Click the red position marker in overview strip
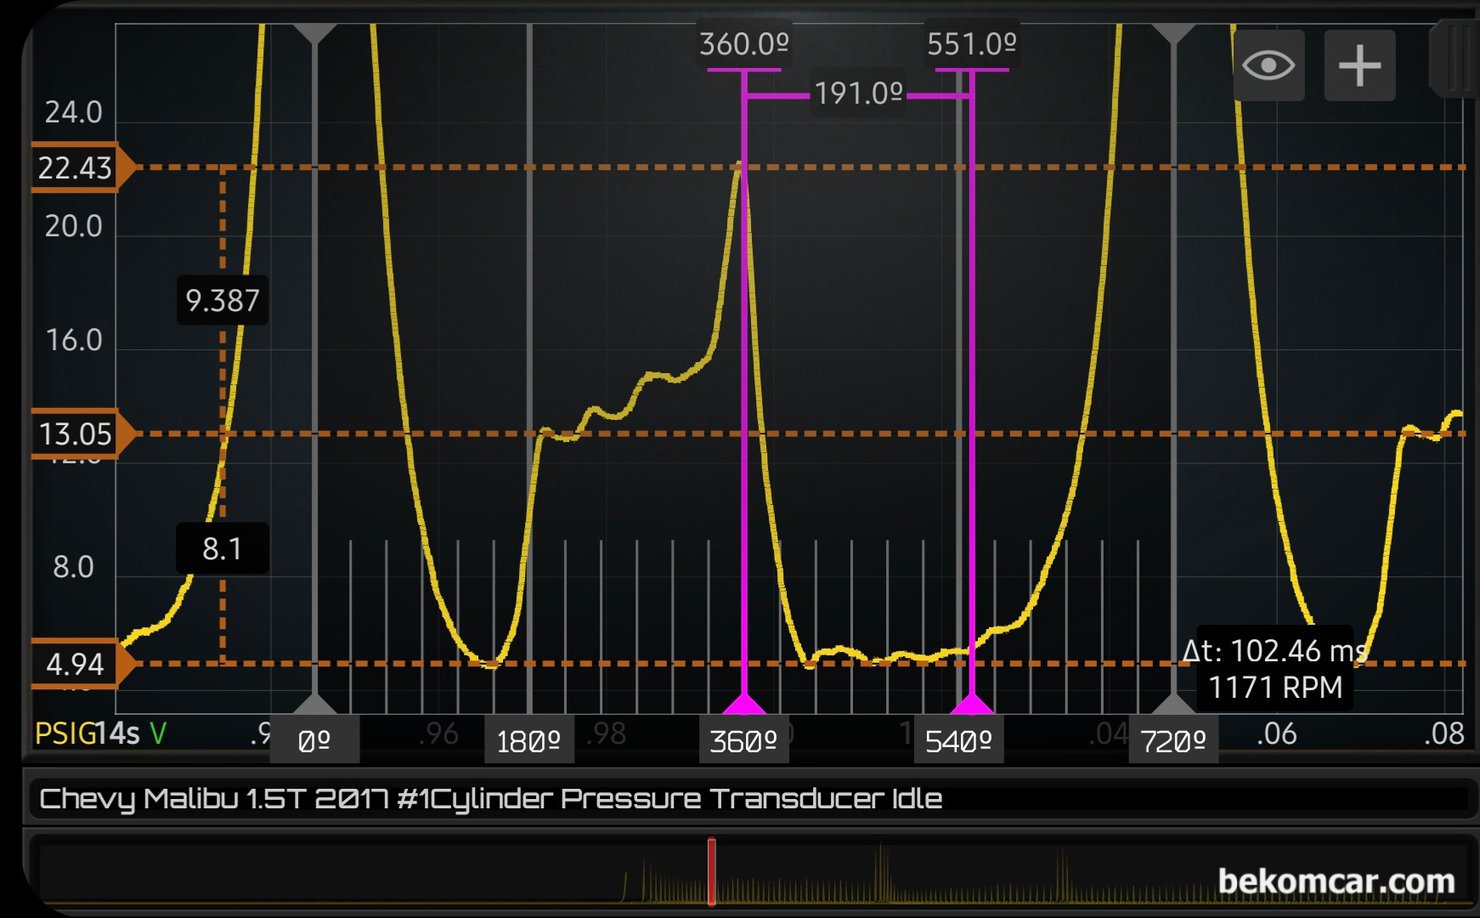Screen dimensions: 1480x918 pyautogui.click(x=712, y=871)
